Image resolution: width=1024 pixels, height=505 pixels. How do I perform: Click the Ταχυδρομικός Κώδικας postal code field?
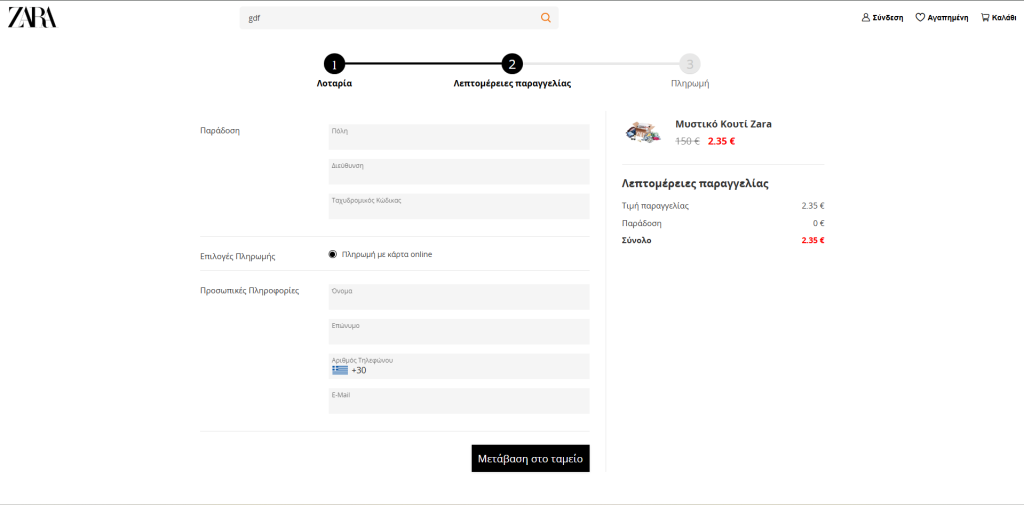(x=459, y=206)
